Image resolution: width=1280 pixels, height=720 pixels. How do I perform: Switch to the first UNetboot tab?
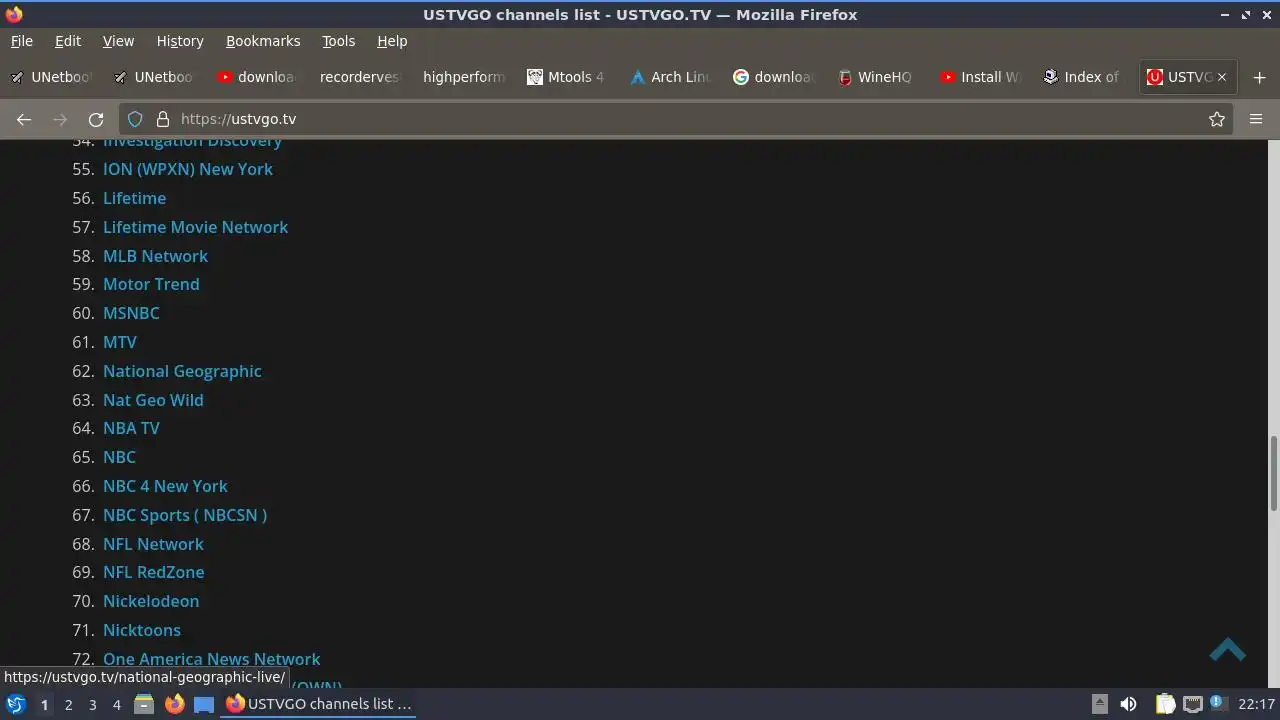tap(50, 77)
